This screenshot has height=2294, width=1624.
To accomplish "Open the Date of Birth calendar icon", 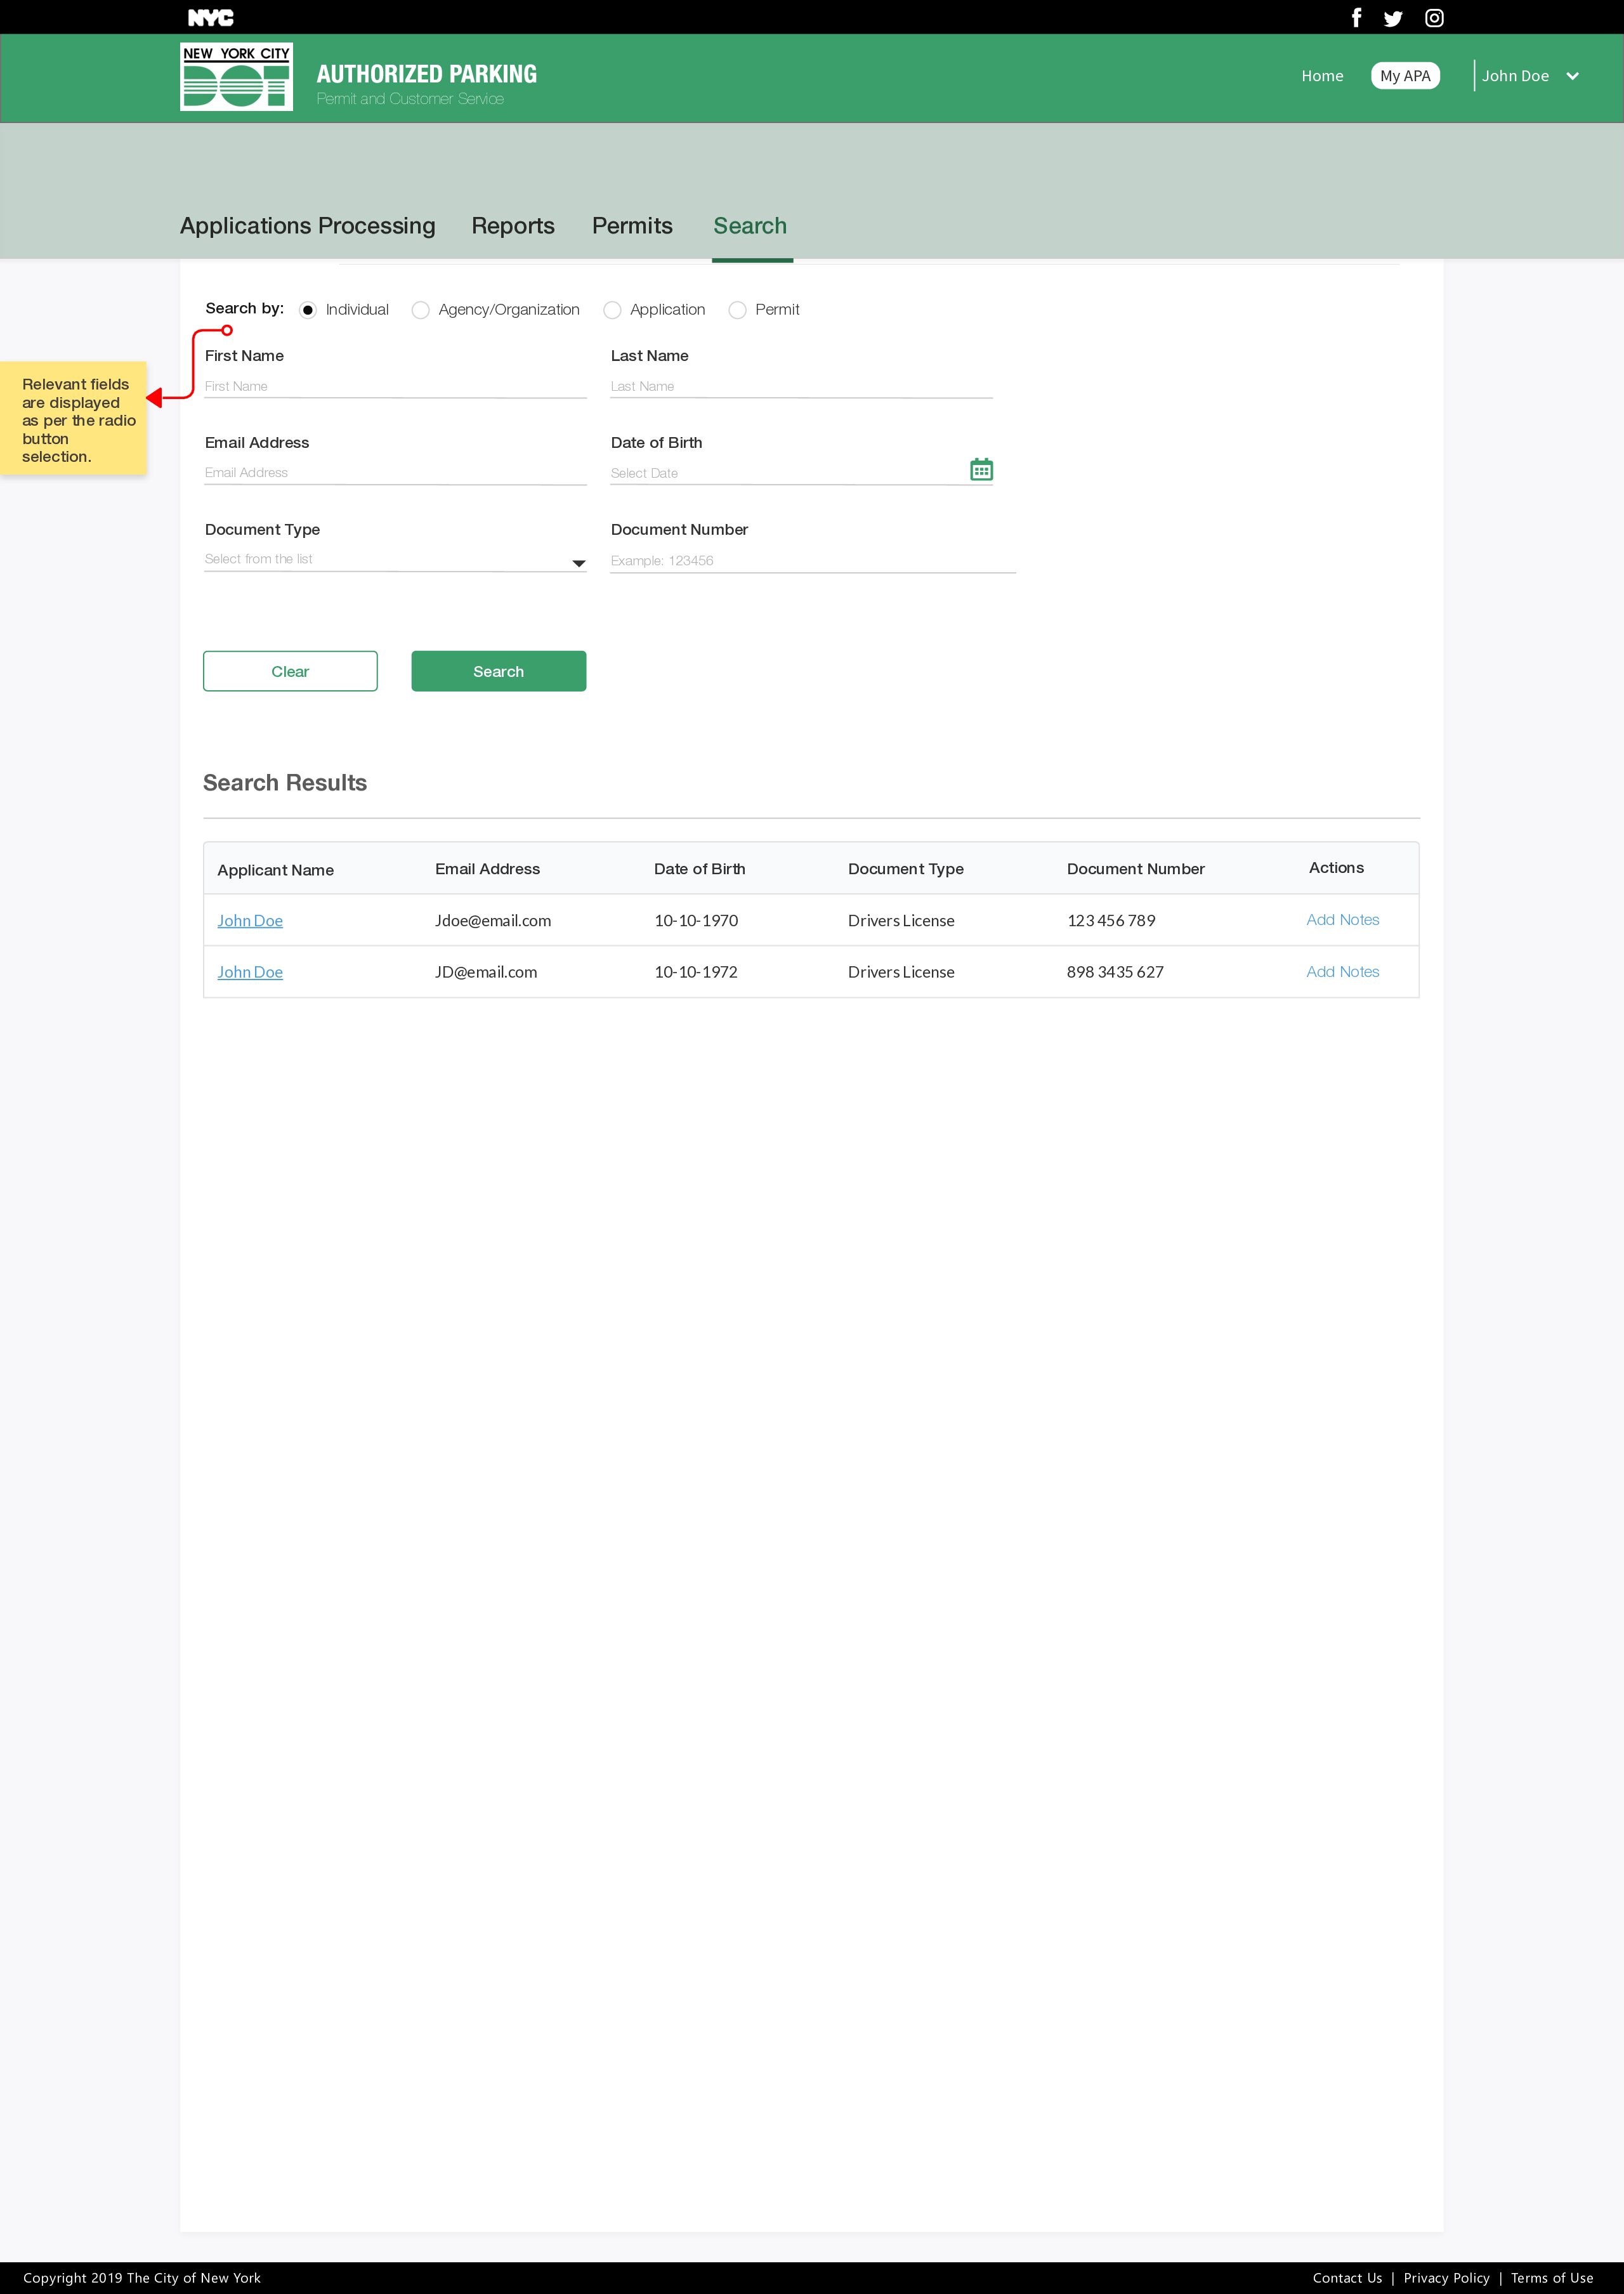I will click(981, 469).
